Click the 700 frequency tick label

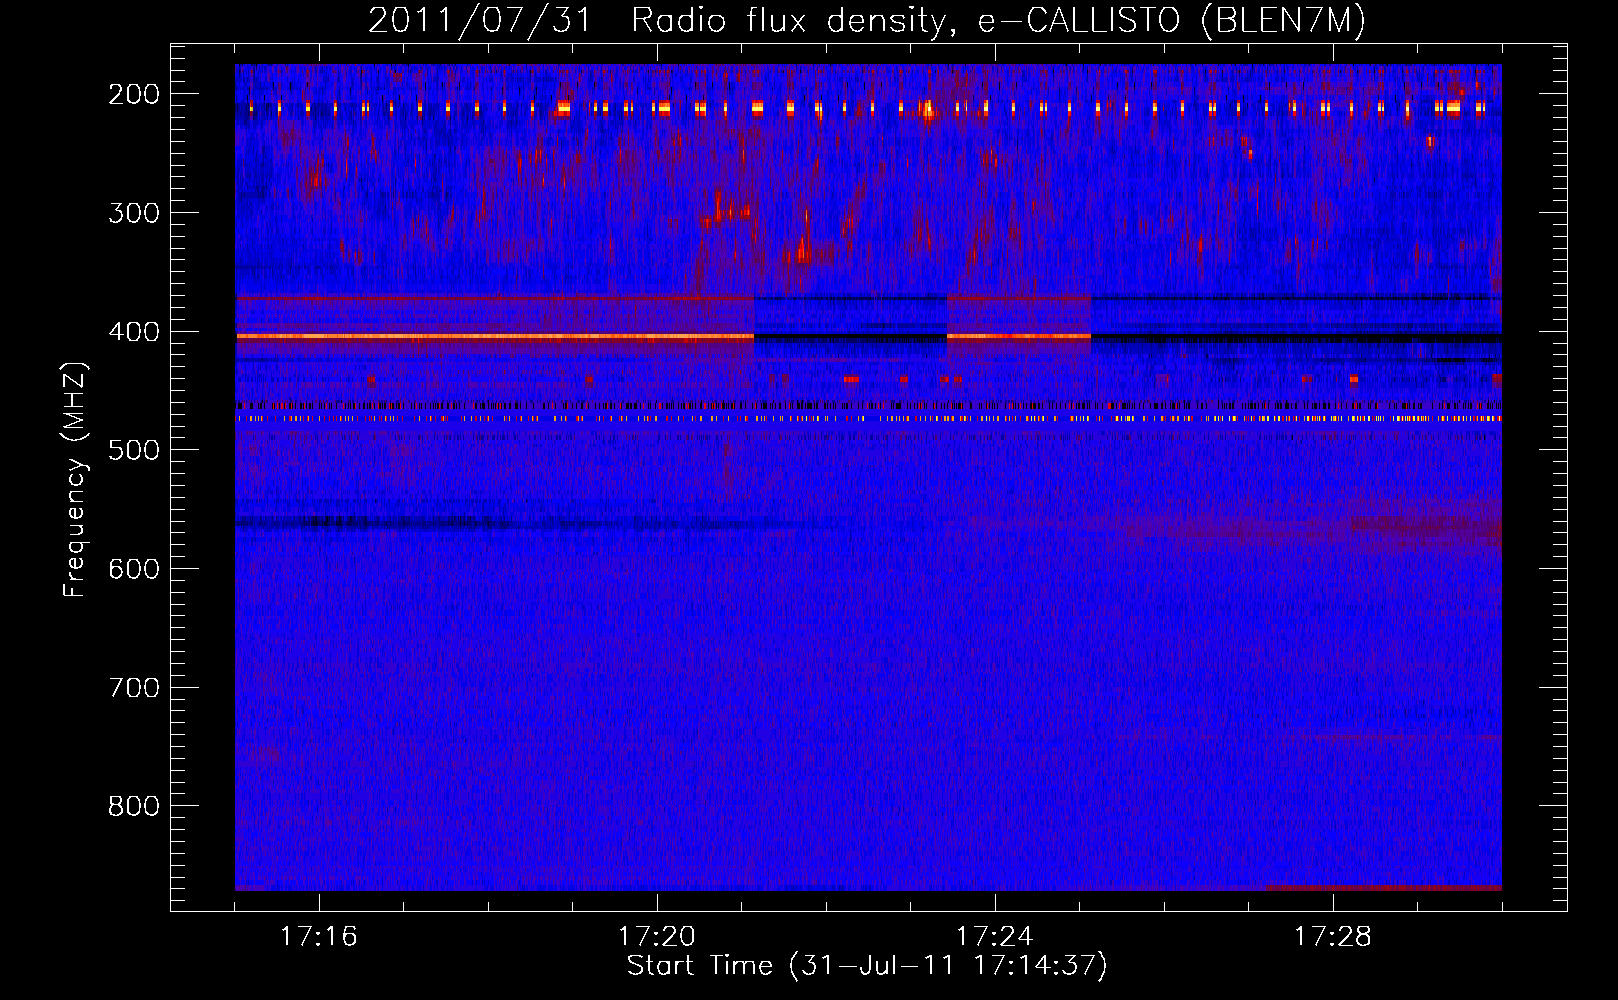(x=134, y=688)
